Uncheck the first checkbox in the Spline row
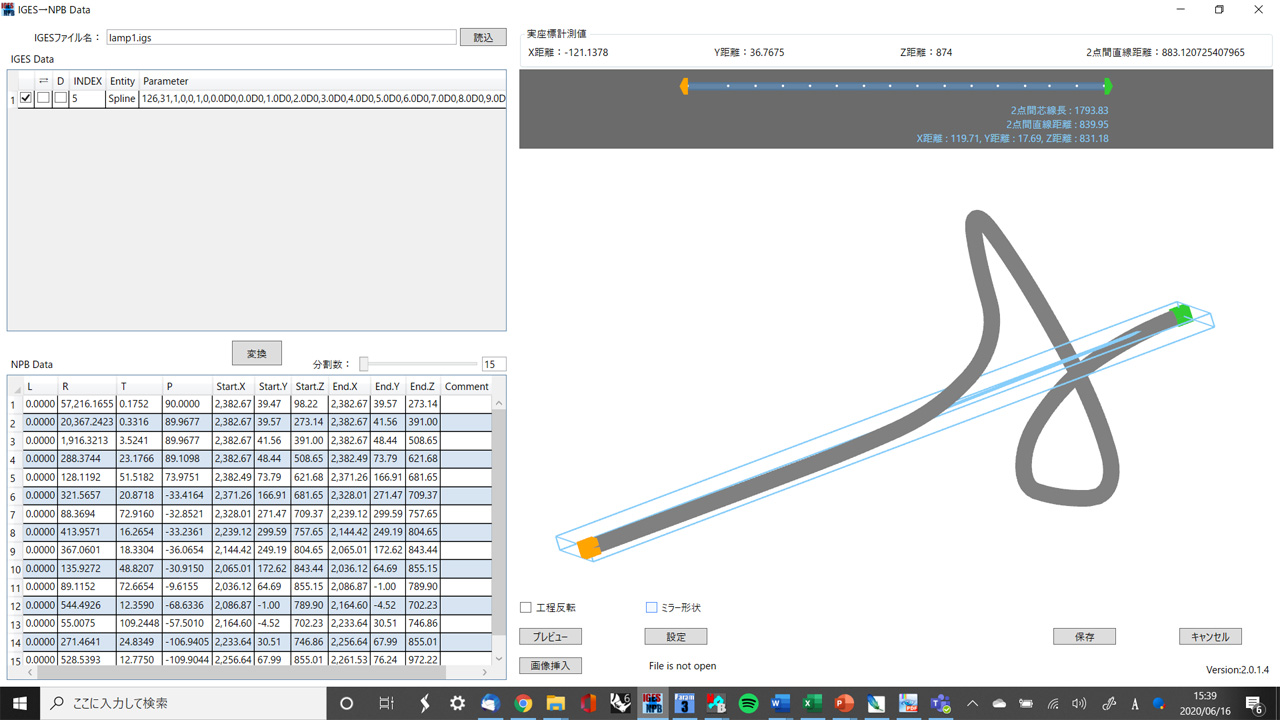 [x=26, y=99]
